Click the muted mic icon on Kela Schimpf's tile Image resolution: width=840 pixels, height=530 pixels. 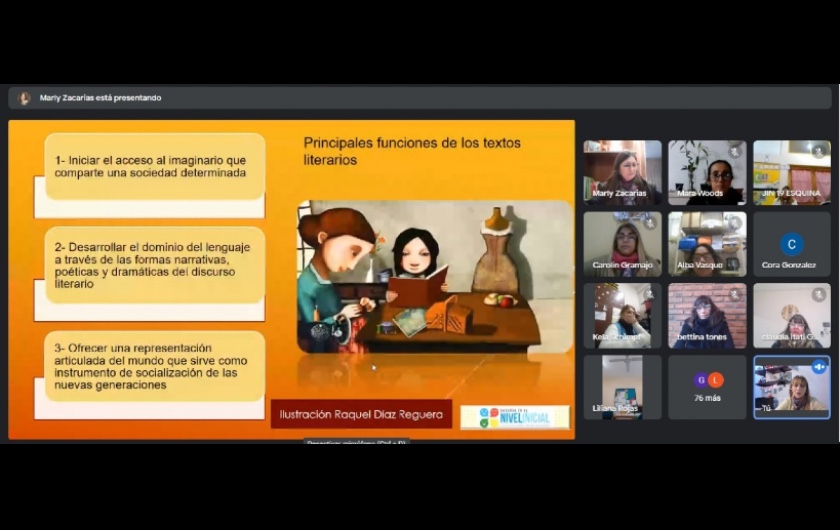pyautogui.click(x=650, y=294)
